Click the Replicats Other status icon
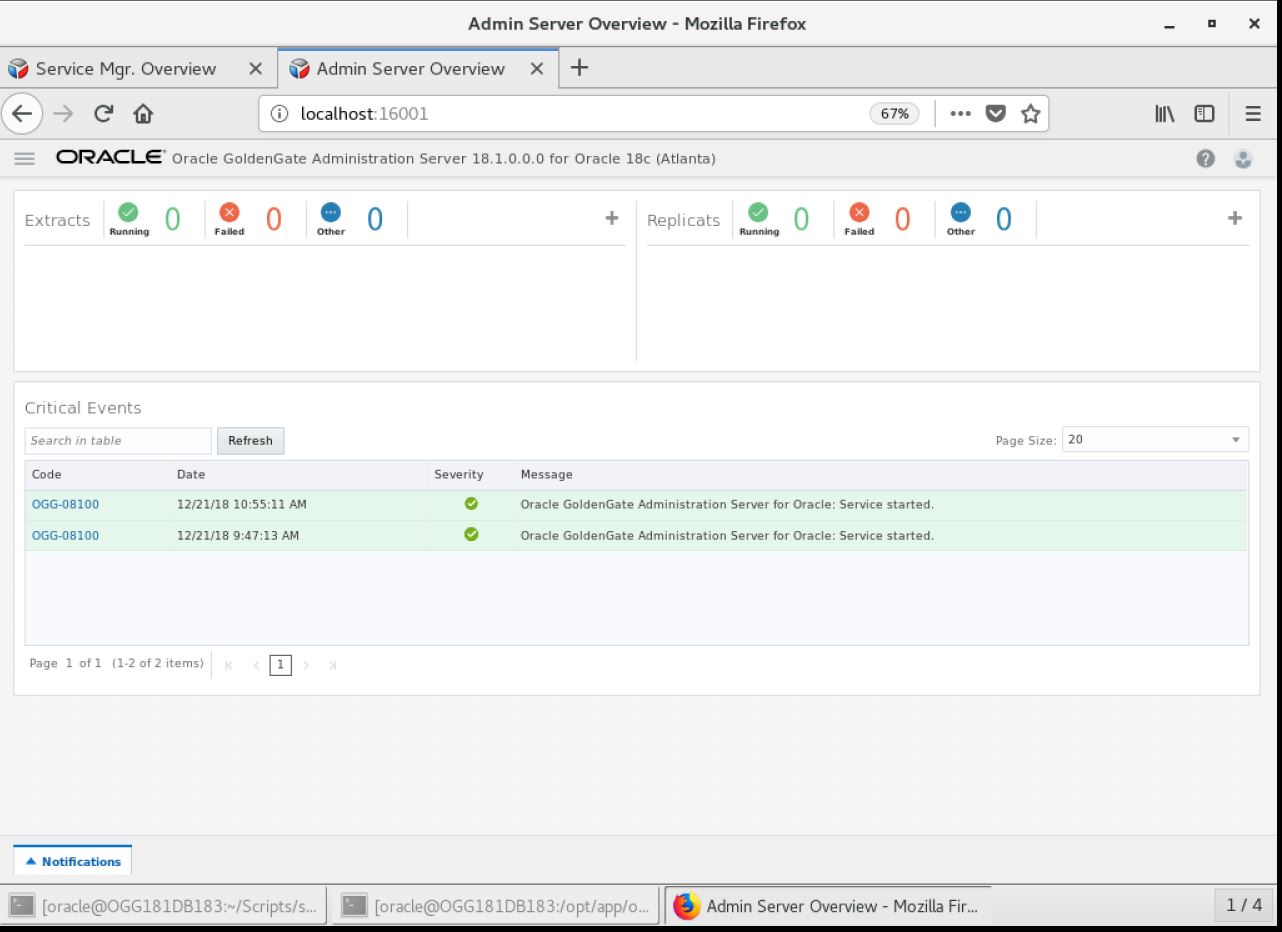The height and width of the screenshot is (932, 1282). (961, 212)
